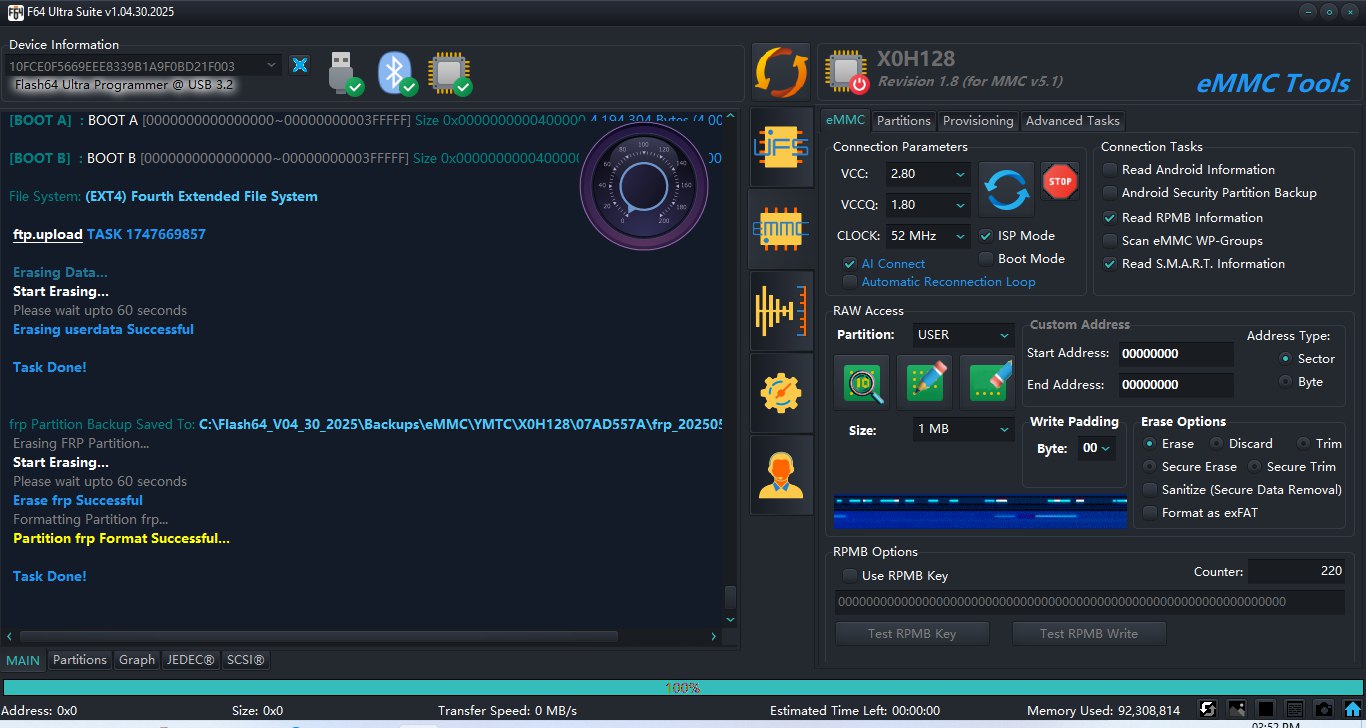Expand the device ID dropdown
The width and height of the screenshot is (1366, 728).
click(272, 65)
